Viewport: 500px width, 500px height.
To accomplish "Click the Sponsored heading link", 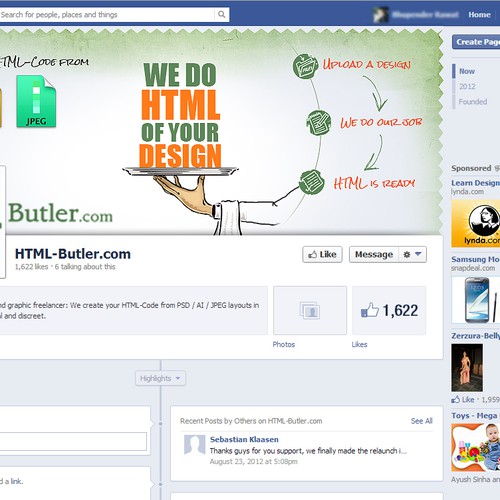I will click(471, 168).
